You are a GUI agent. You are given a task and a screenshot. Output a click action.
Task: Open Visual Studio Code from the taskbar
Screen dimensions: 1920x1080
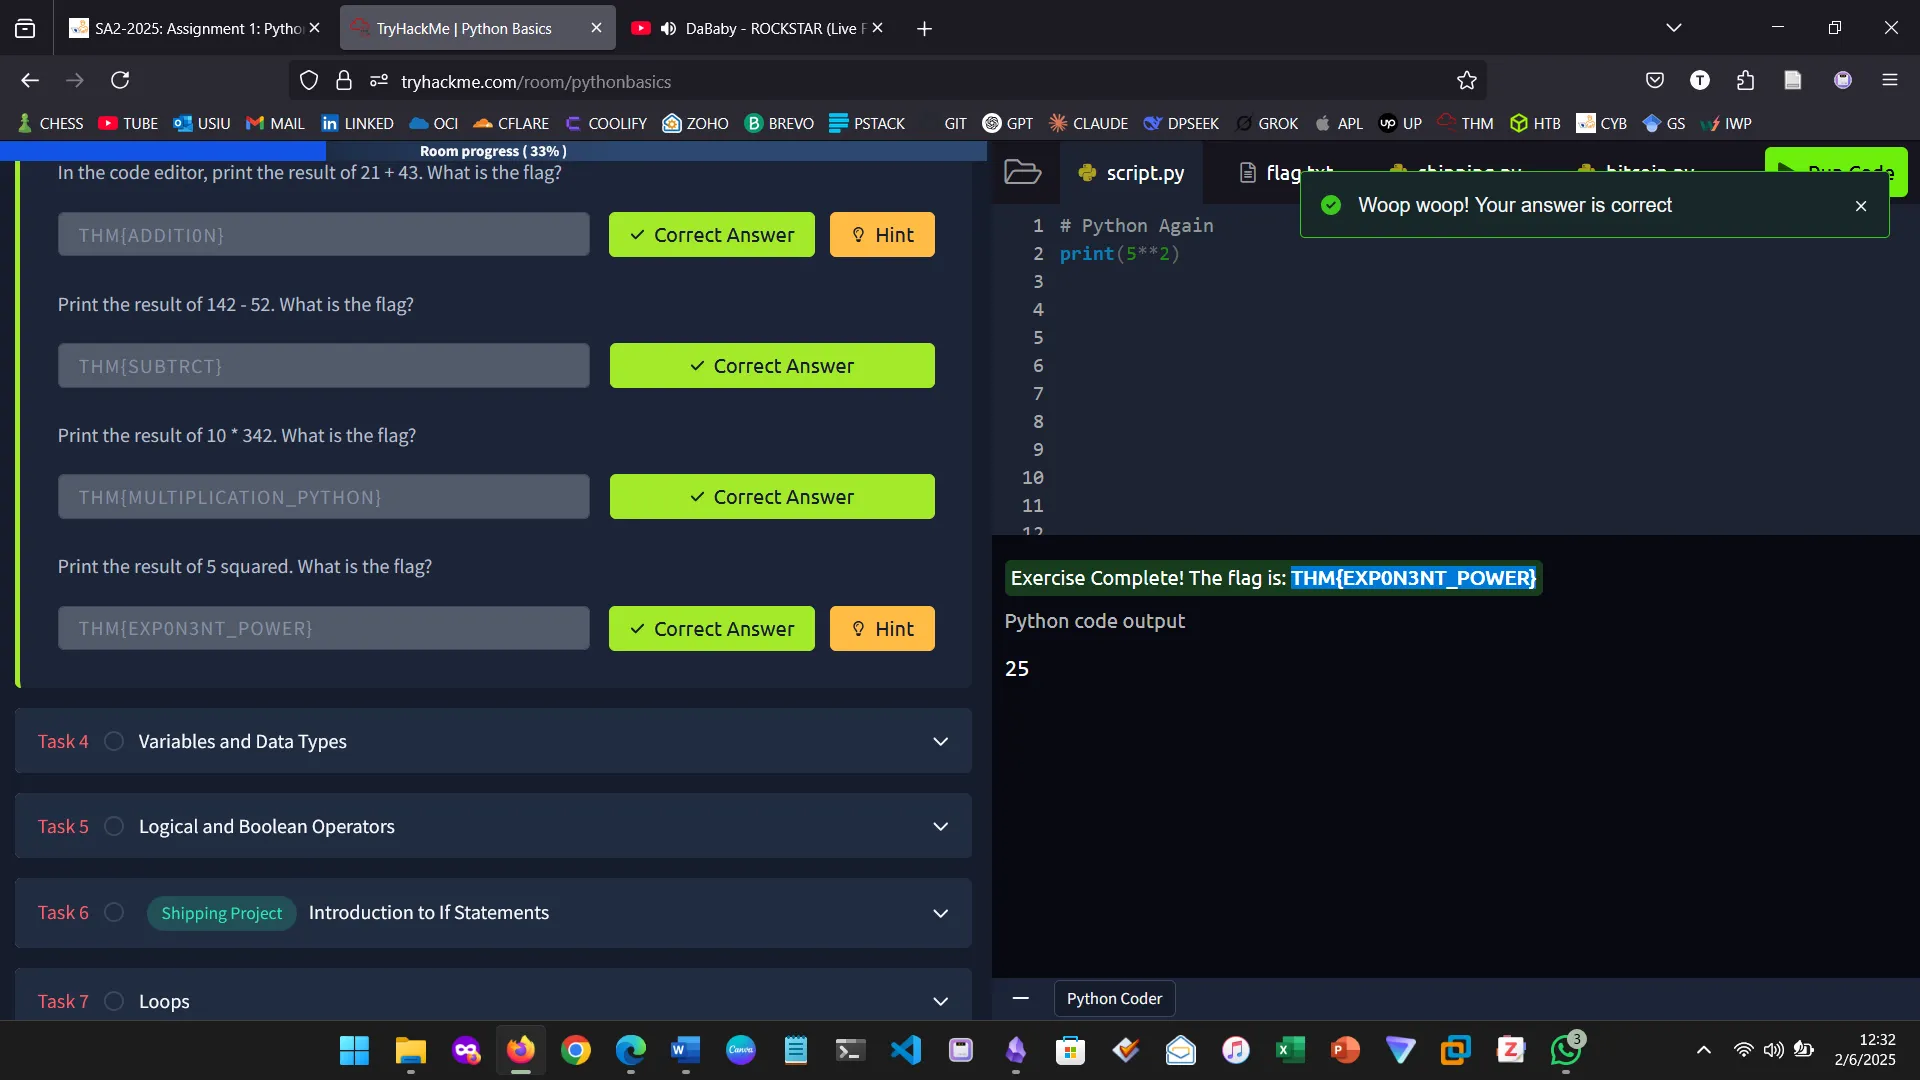click(x=905, y=1050)
